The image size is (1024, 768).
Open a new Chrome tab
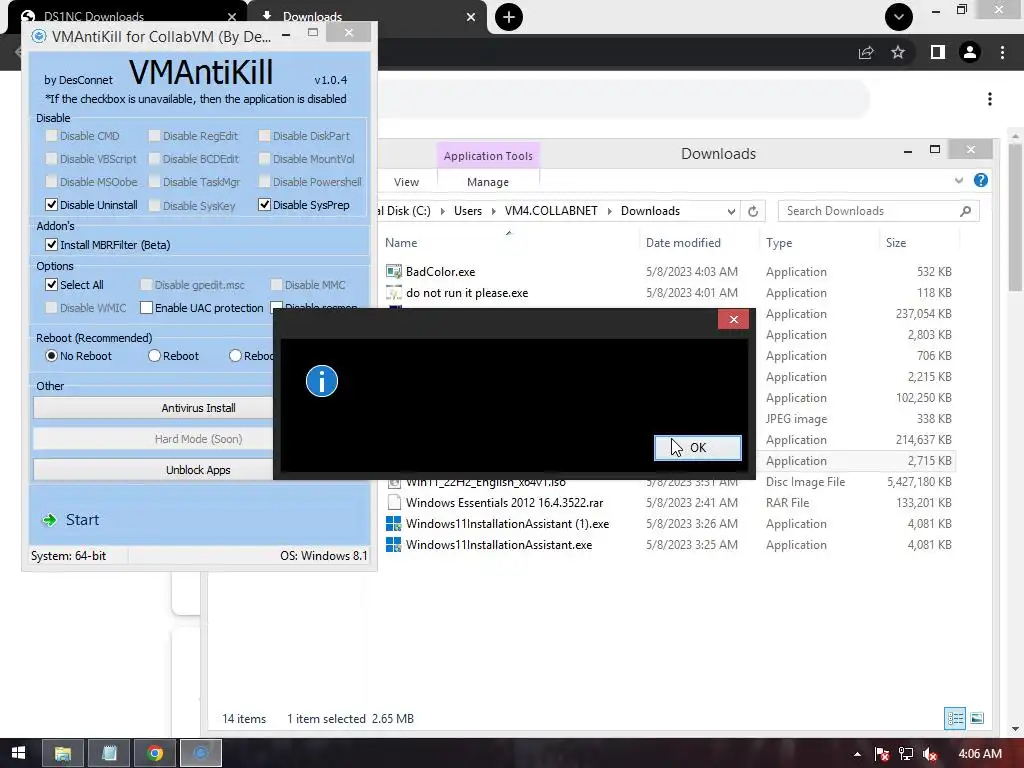509,17
